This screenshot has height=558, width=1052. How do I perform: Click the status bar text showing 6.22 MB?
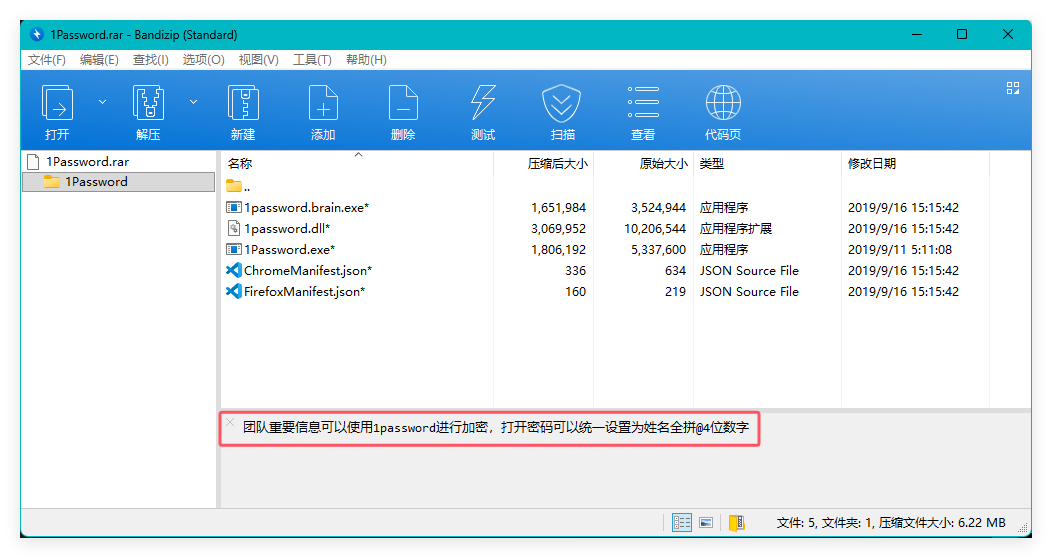pyautogui.click(x=891, y=522)
